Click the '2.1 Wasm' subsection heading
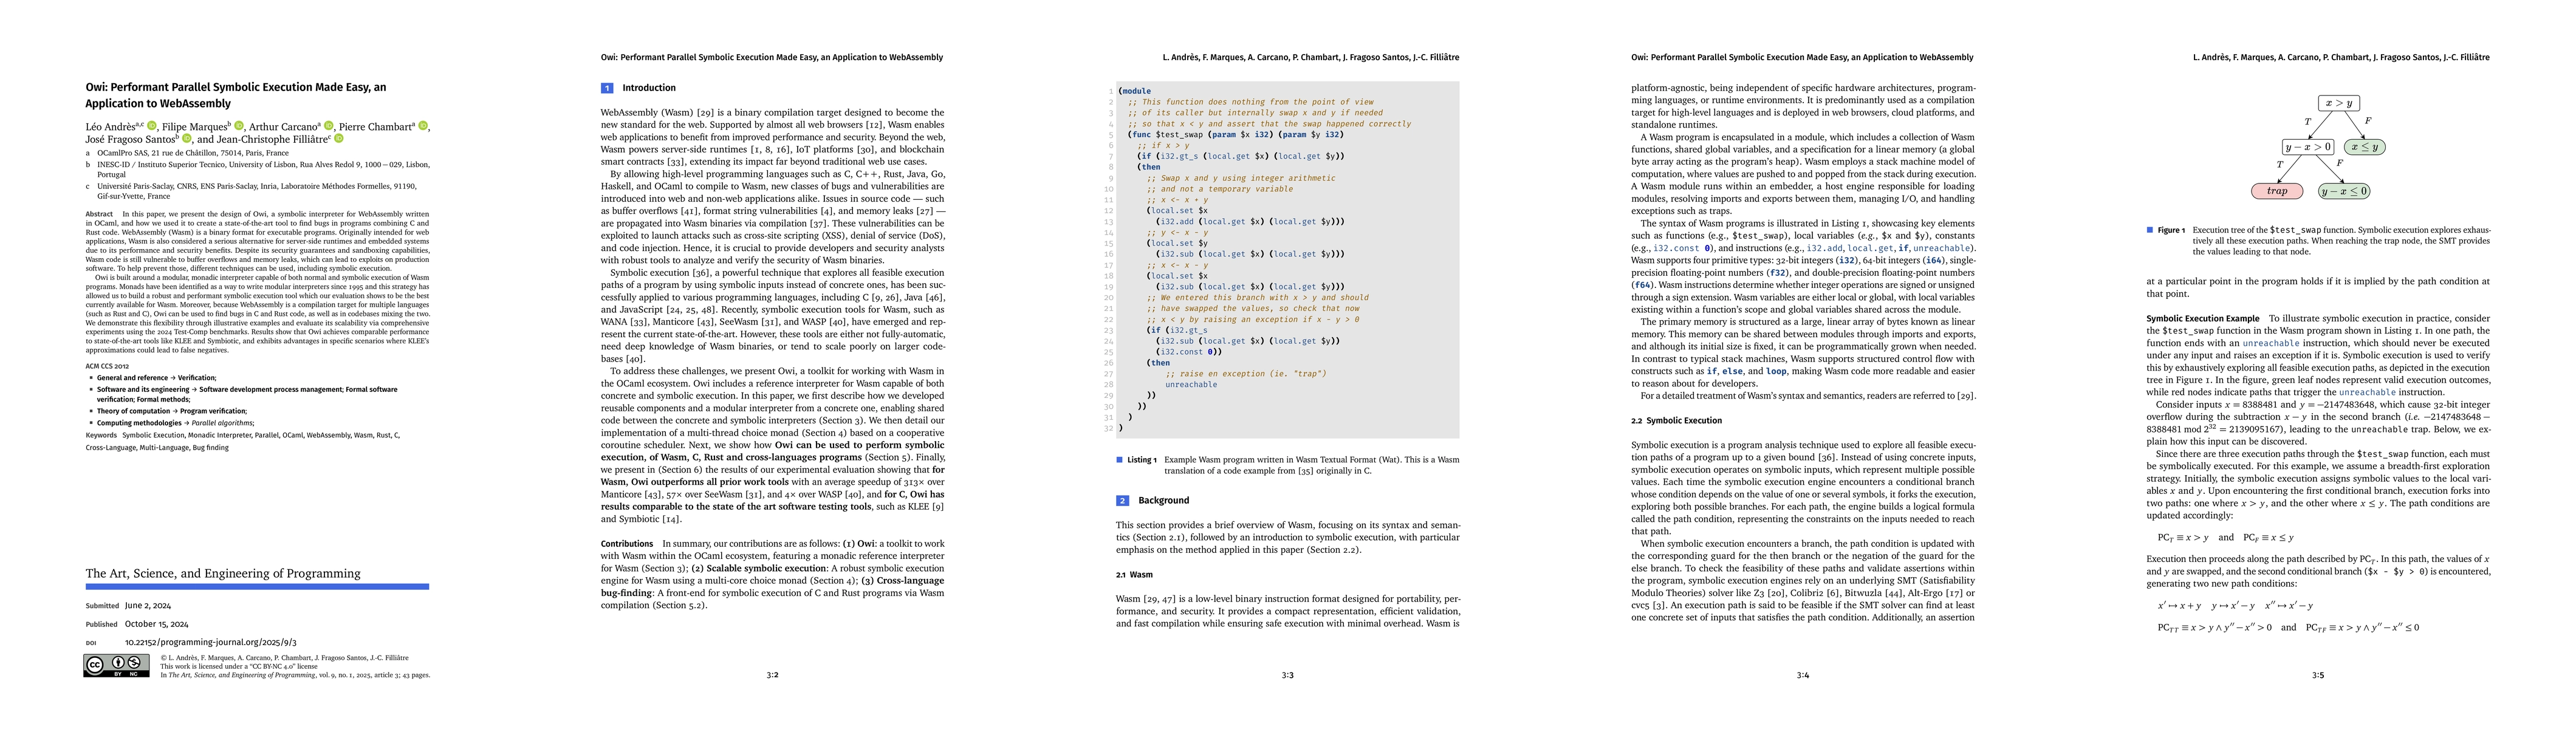The width and height of the screenshot is (2576, 729). [1134, 575]
